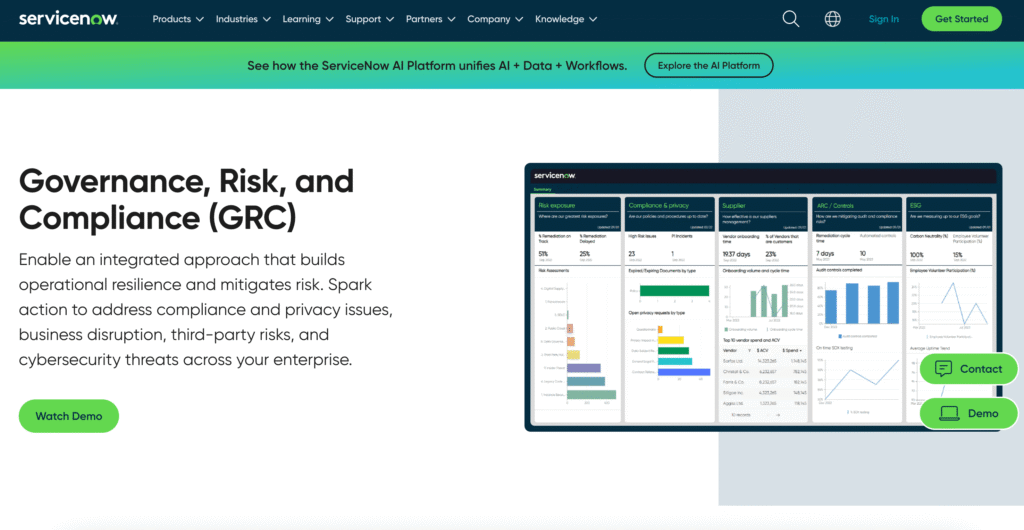Expand the Knowledge menu

(x=566, y=19)
